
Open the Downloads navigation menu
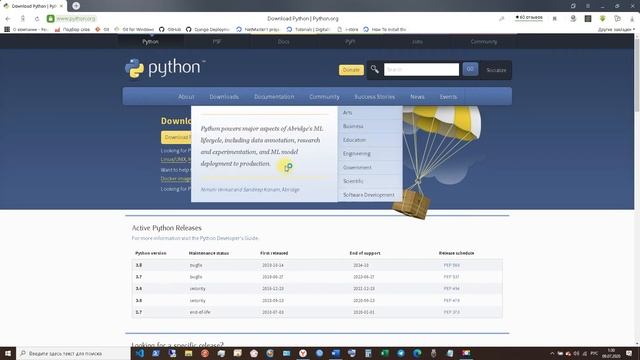224,97
